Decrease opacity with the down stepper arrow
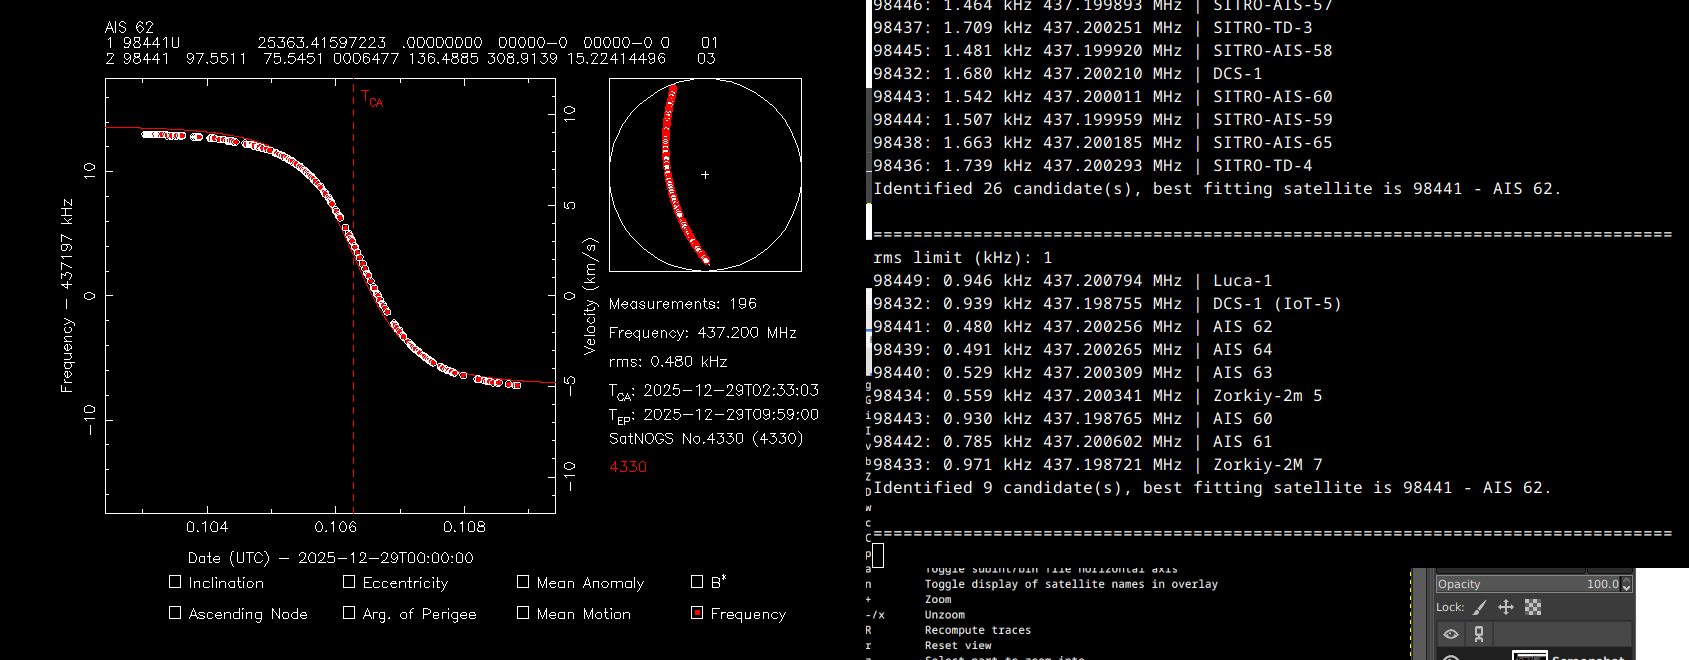The image size is (1689, 660). (x=1627, y=588)
